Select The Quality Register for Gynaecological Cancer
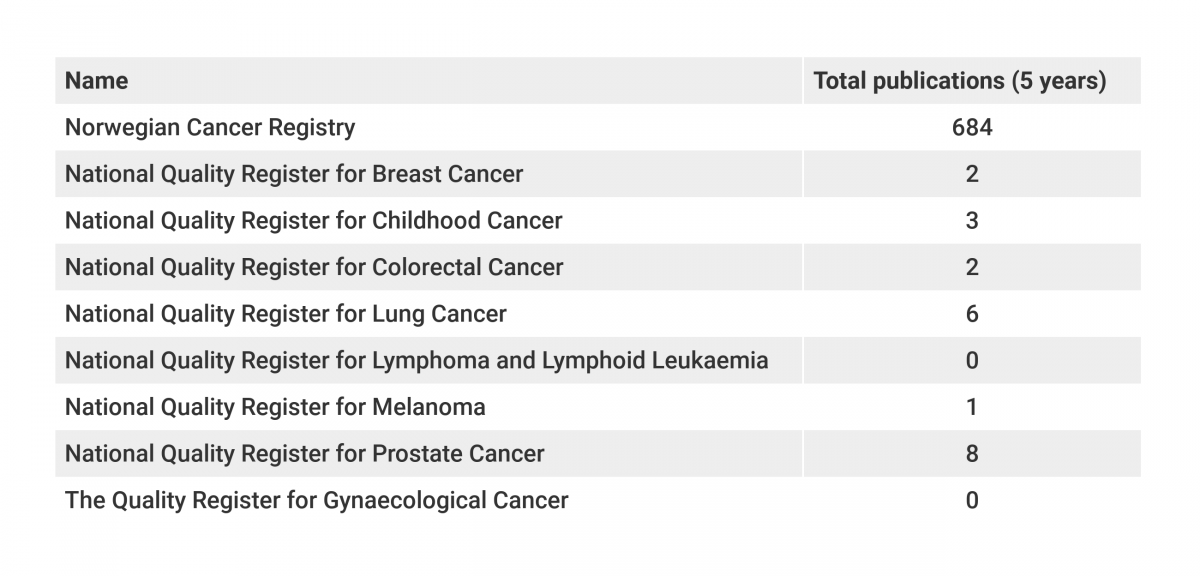This screenshot has width=1200, height=576. coord(317,500)
